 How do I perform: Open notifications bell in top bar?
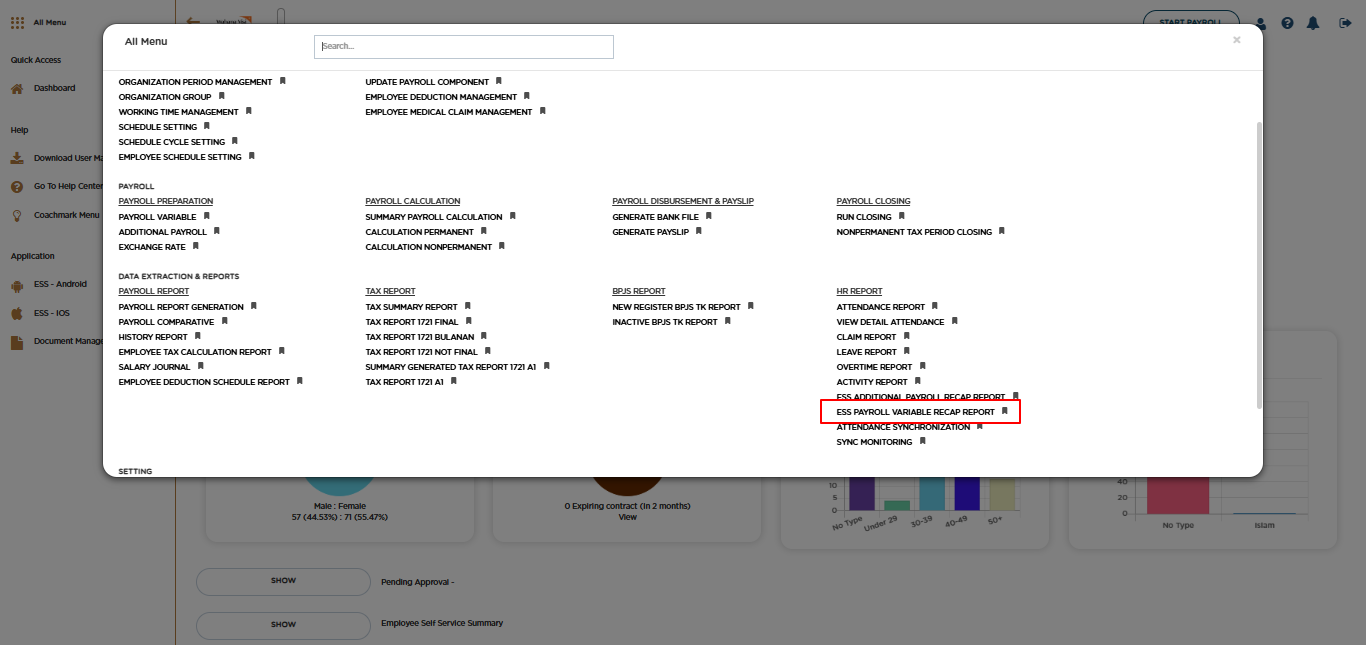[x=1313, y=23]
